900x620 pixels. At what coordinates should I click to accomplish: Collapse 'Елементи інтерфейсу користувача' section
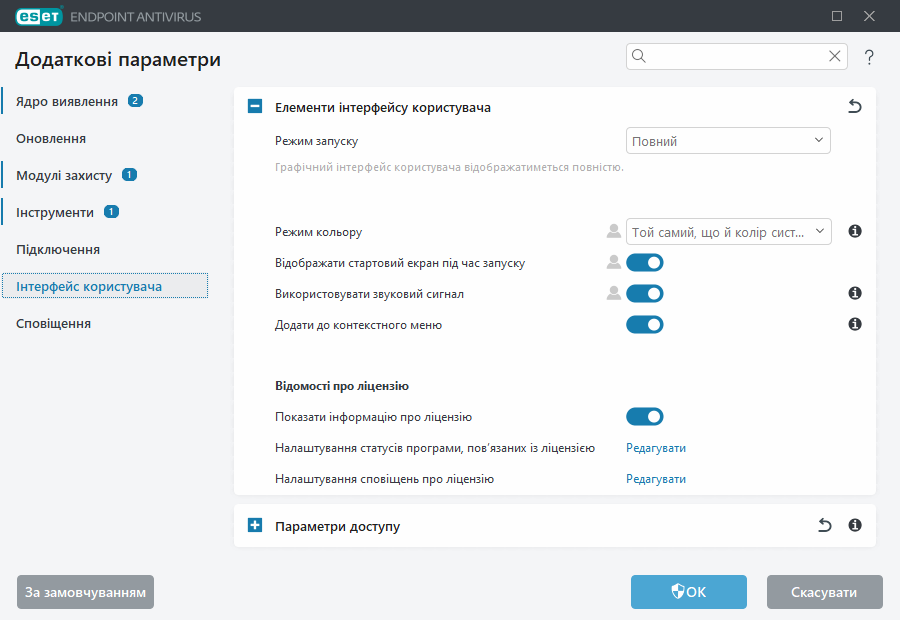coord(255,106)
